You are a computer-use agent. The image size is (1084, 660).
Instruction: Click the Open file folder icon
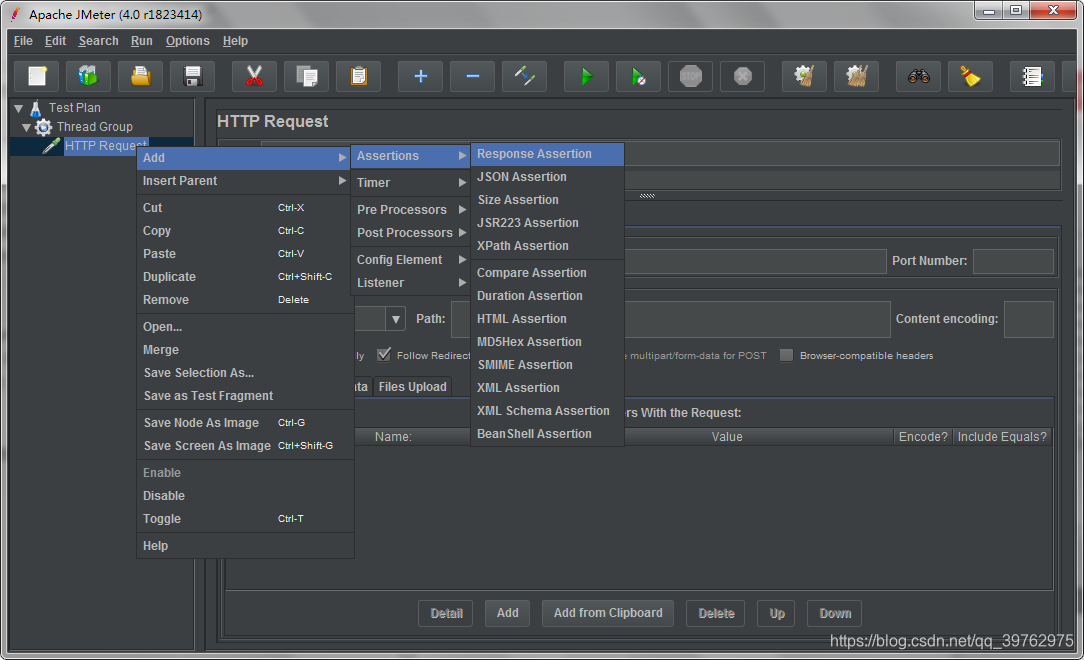click(140, 76)
